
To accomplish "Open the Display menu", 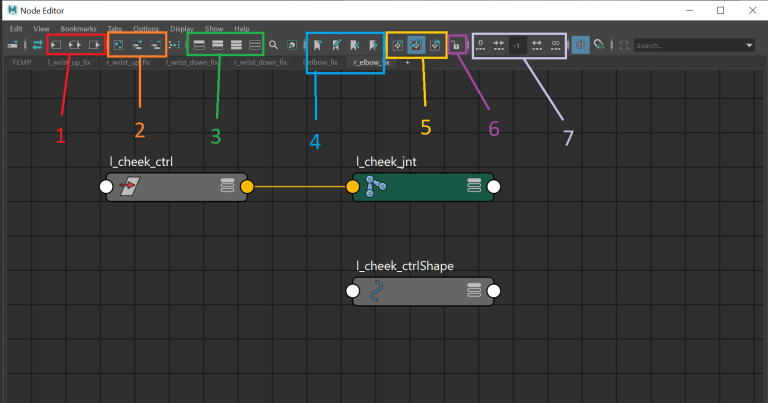I will point(182,29).
